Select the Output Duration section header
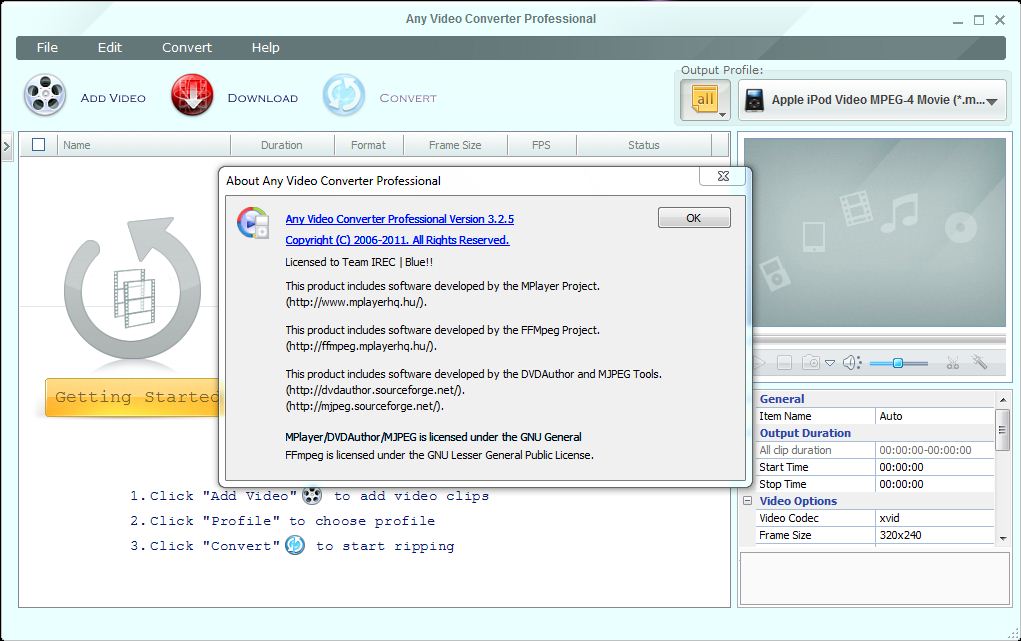This screenshot has height=641, width=1021. (805, 433)
